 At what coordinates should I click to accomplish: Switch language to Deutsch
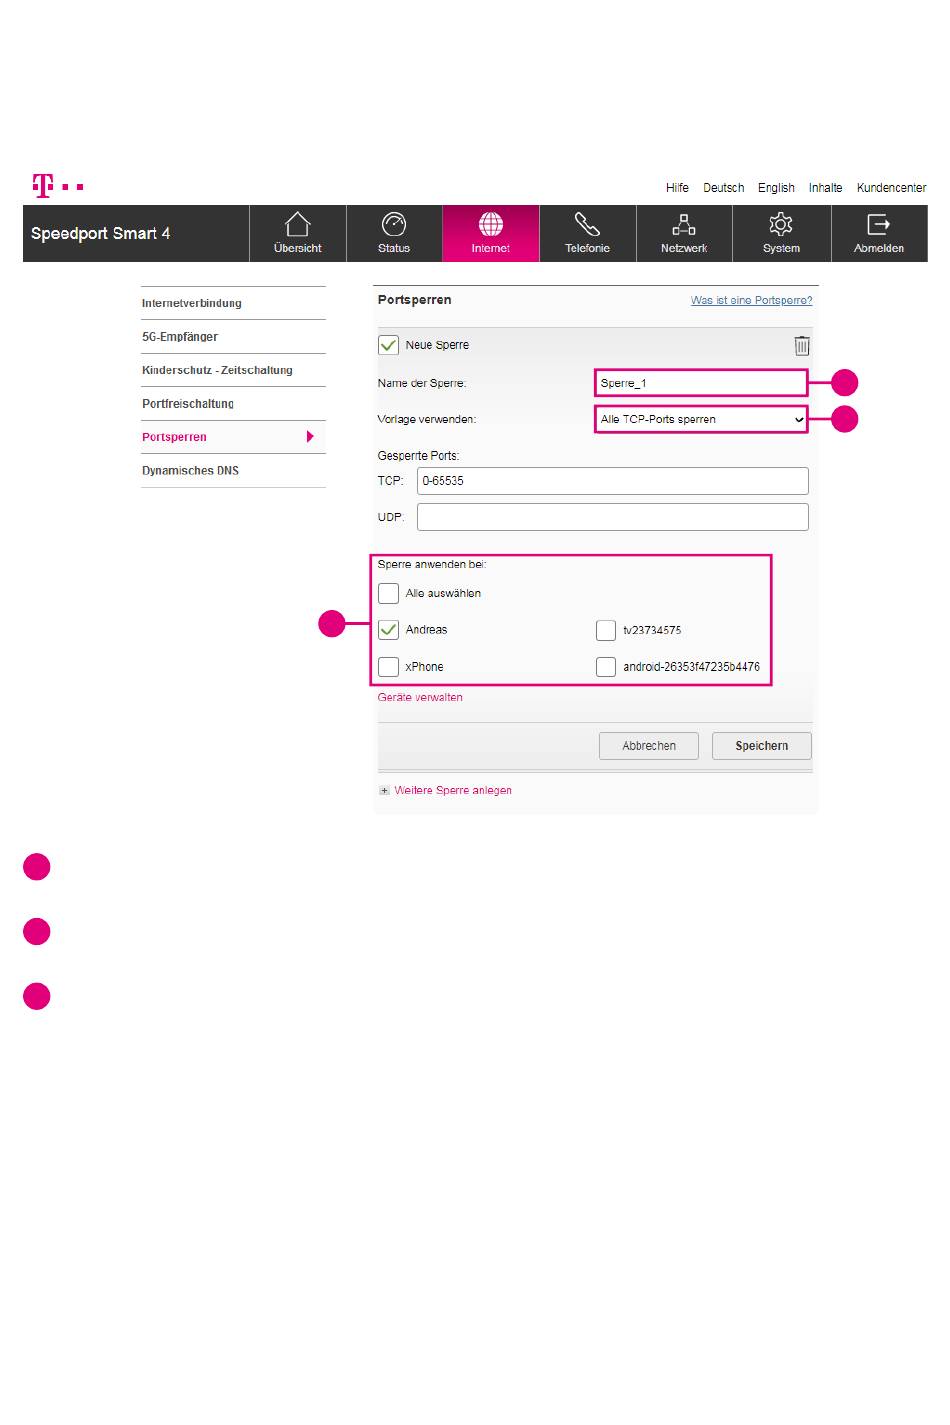click(724, 187)
